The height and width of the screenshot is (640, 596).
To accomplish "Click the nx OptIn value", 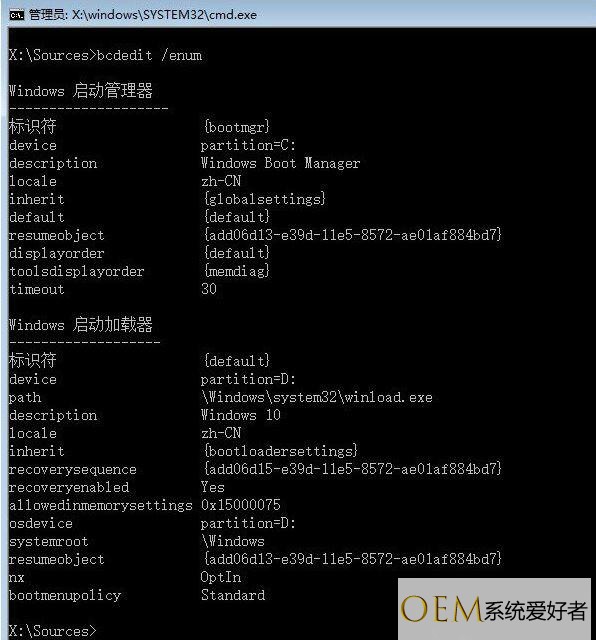I will 221,577.
